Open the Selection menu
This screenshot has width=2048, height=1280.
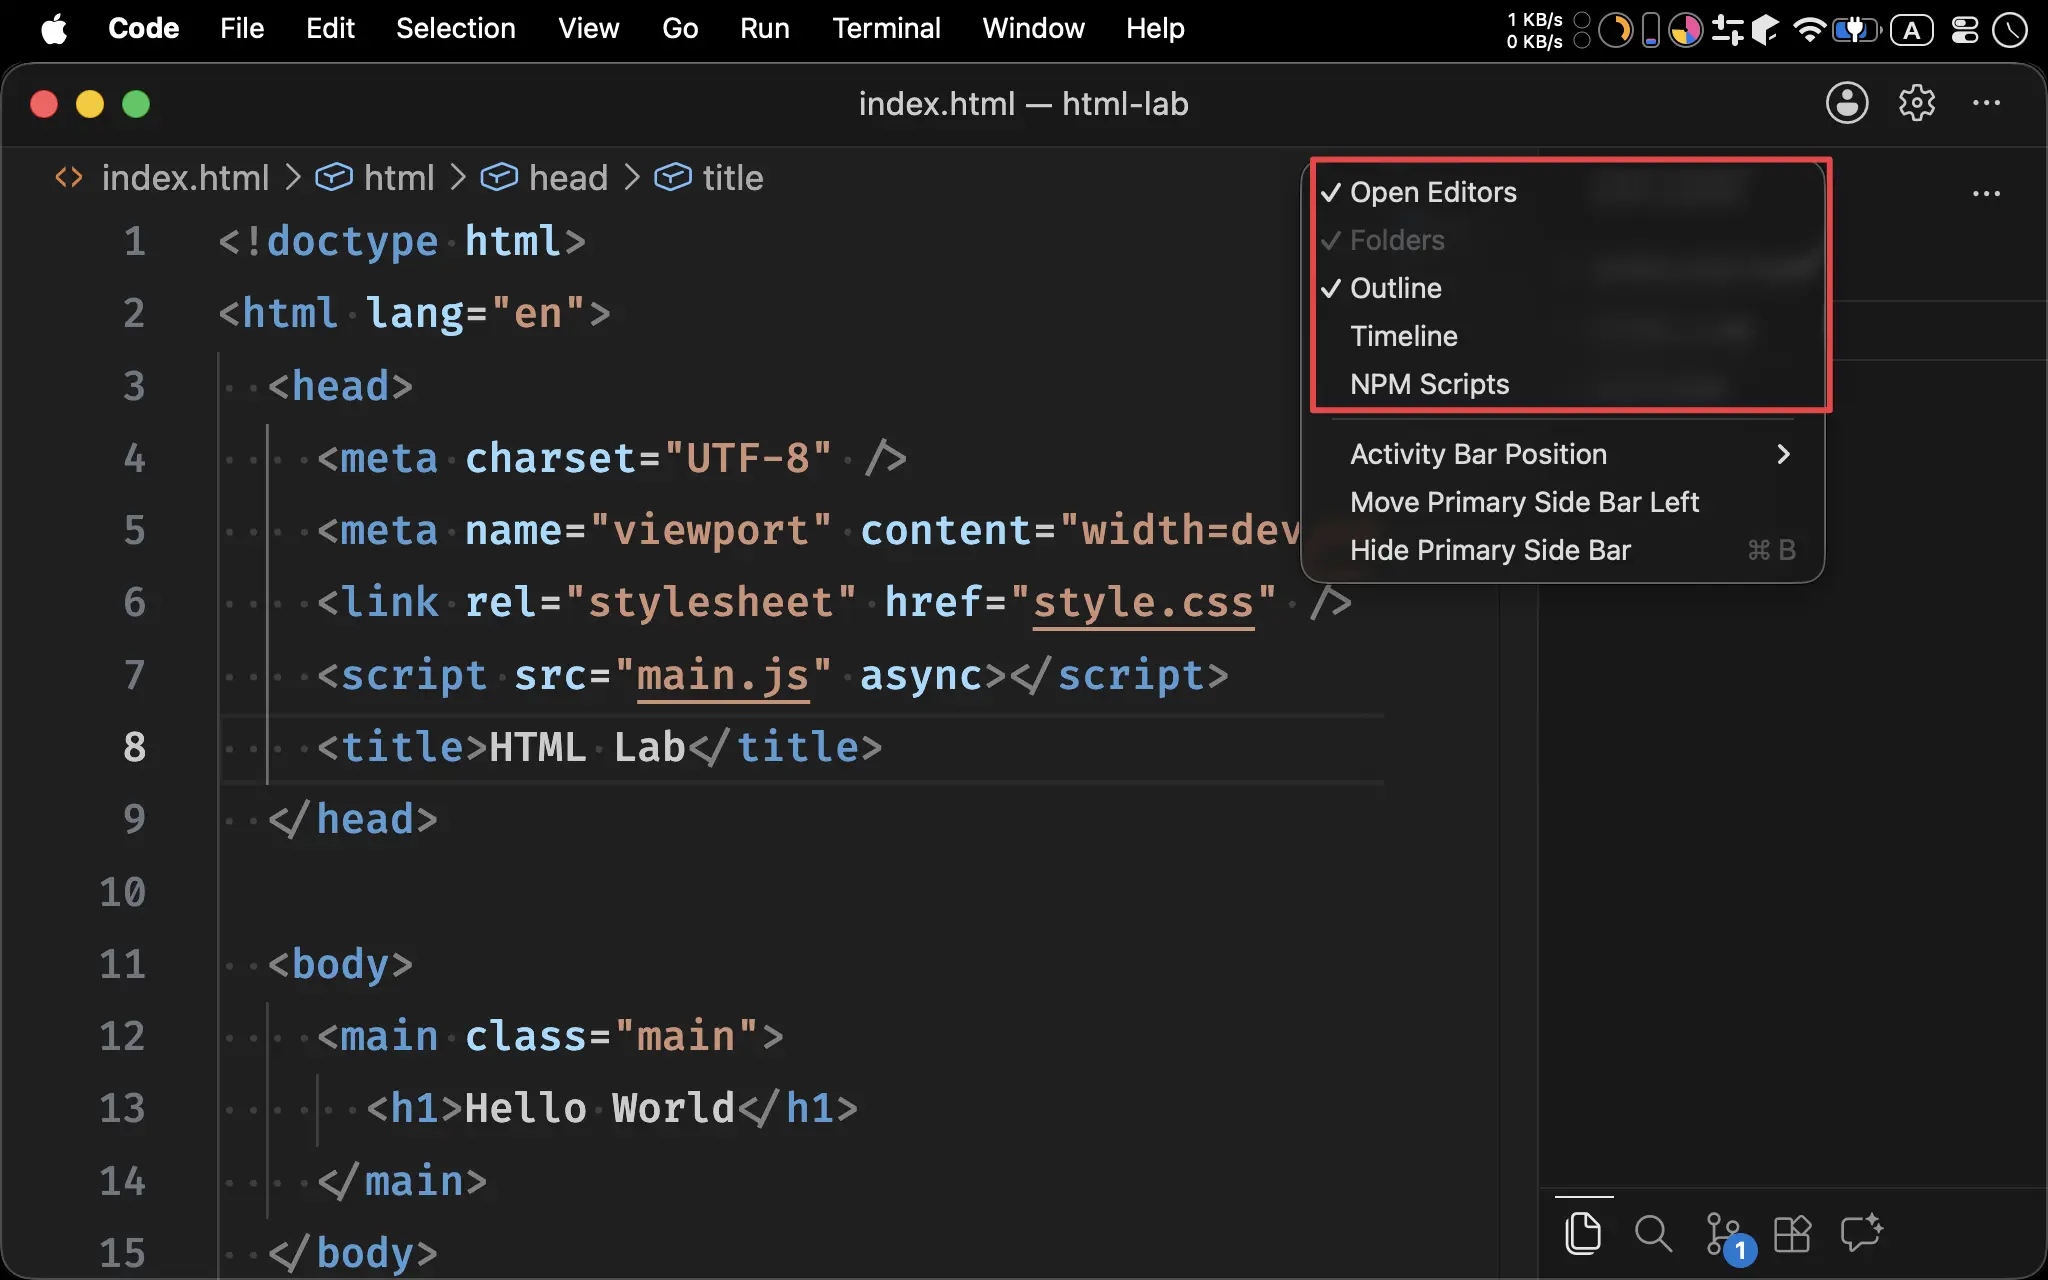tap(455, 28)
